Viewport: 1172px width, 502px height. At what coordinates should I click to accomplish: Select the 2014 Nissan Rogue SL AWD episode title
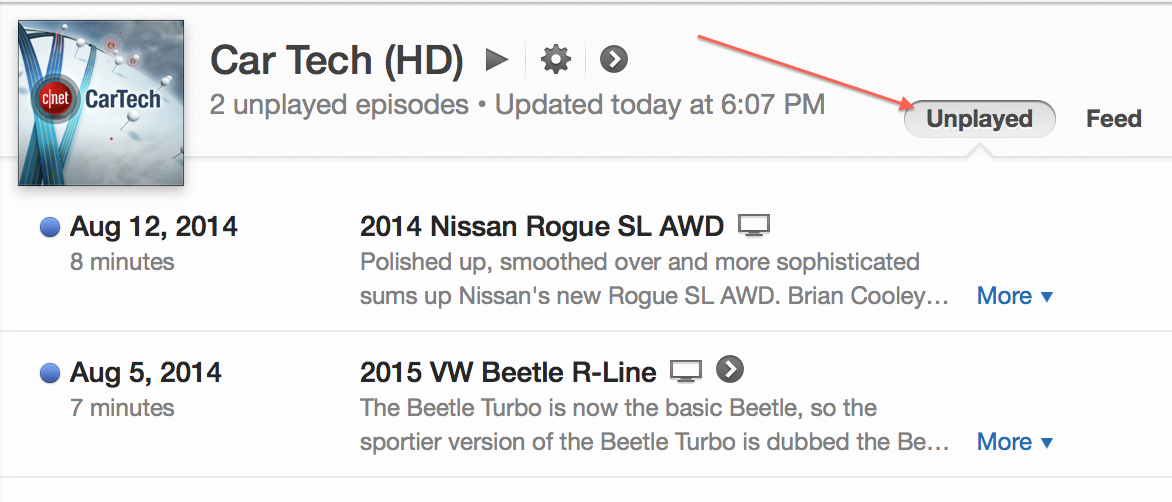point(542,226)
